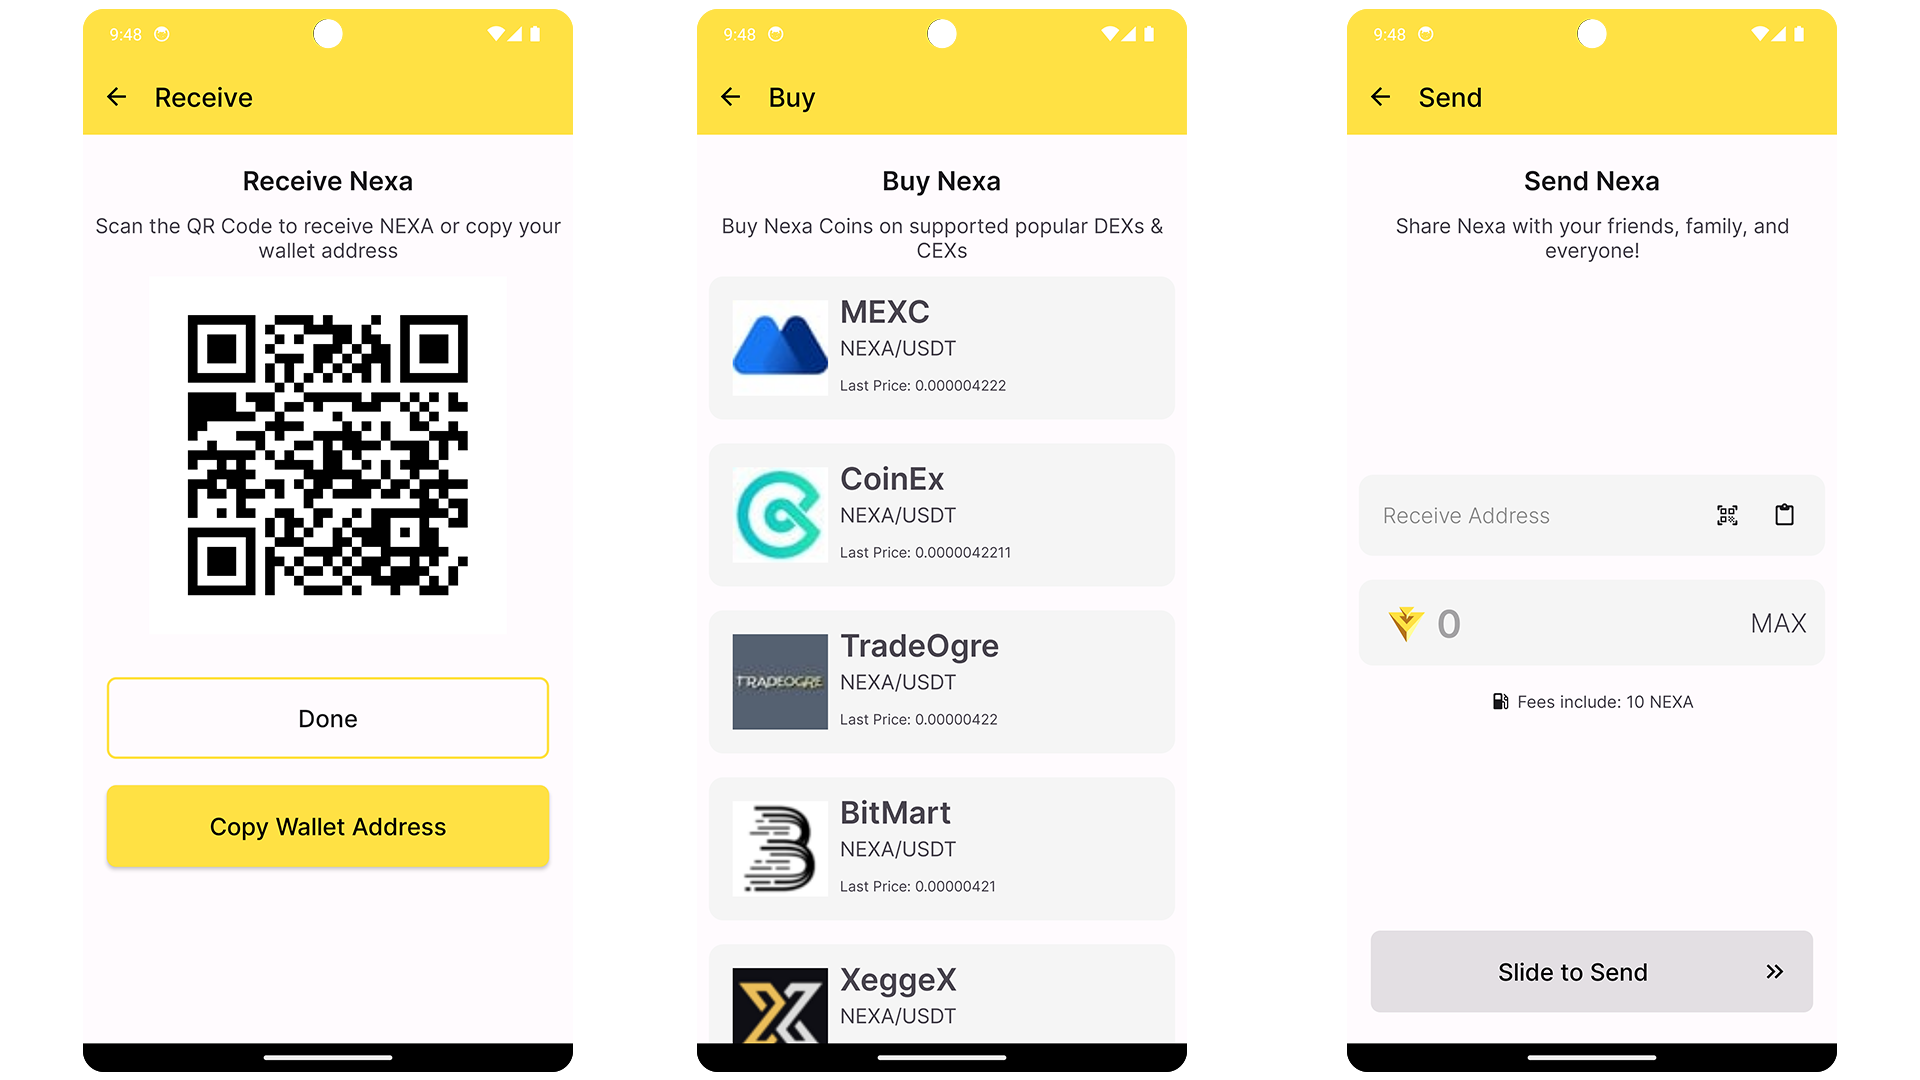Tap the QR code scanner icon
The image size is (1920, 1080).
click(x=1727, y=514)
